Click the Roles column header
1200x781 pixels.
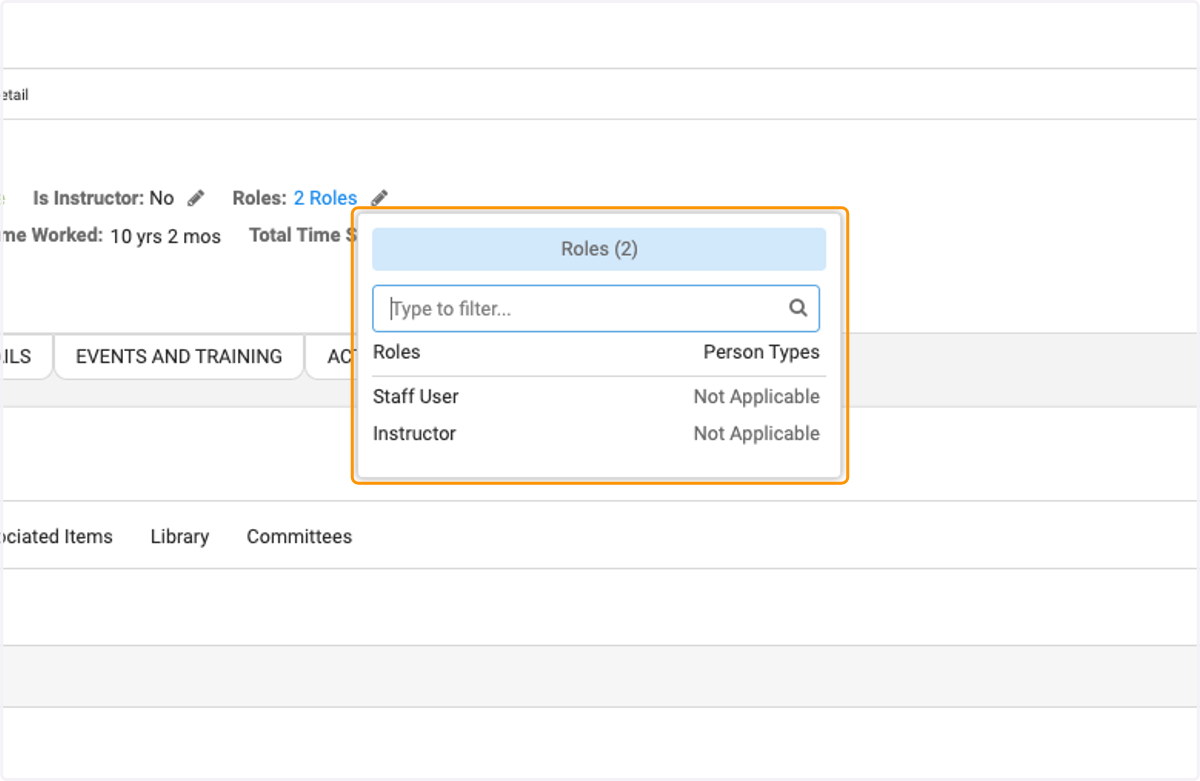click(397, 352)
